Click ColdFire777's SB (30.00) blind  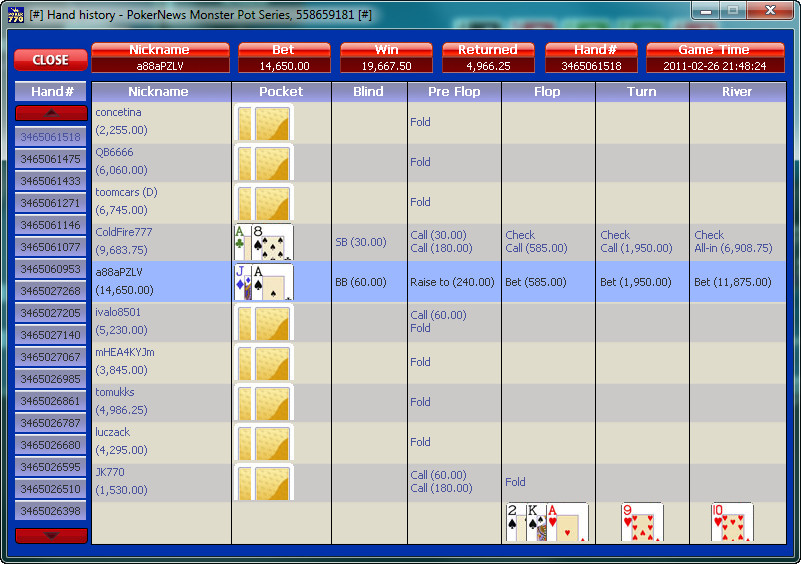(361, 242)
